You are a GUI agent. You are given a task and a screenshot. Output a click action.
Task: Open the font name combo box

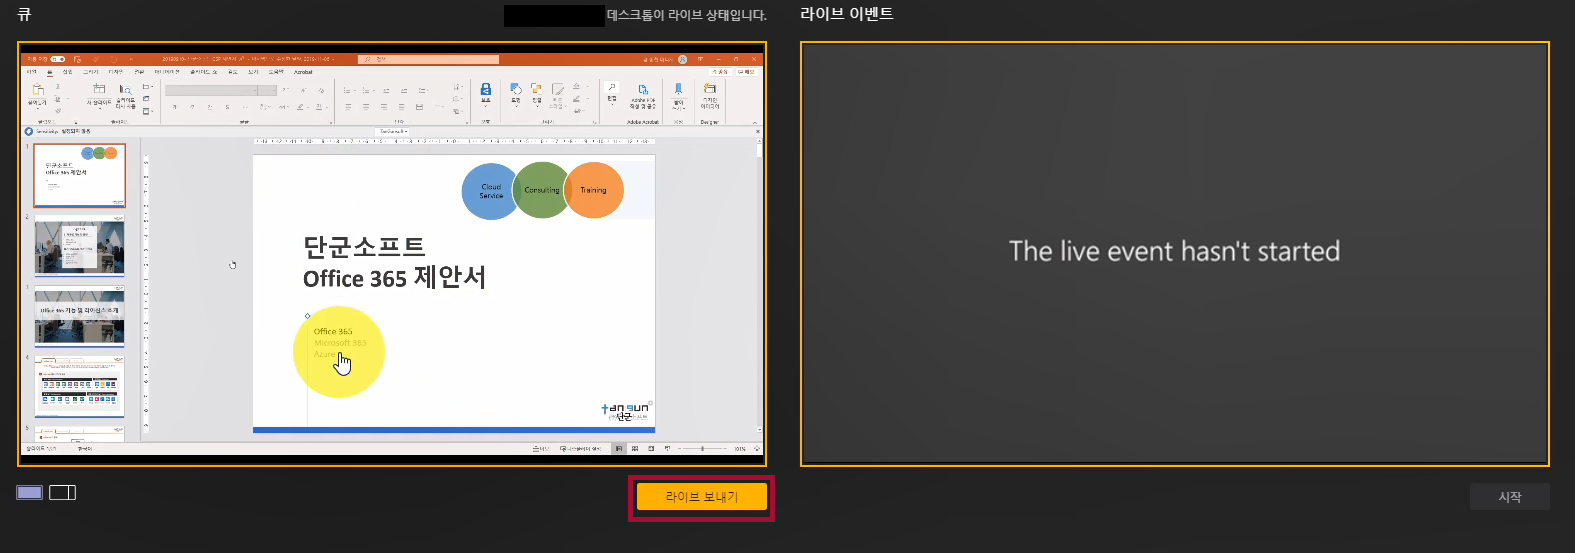211,90
